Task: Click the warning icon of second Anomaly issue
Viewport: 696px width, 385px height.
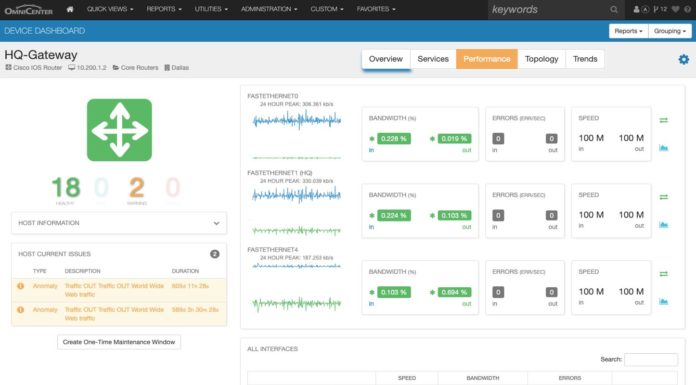Action: (x=20, y=310)
